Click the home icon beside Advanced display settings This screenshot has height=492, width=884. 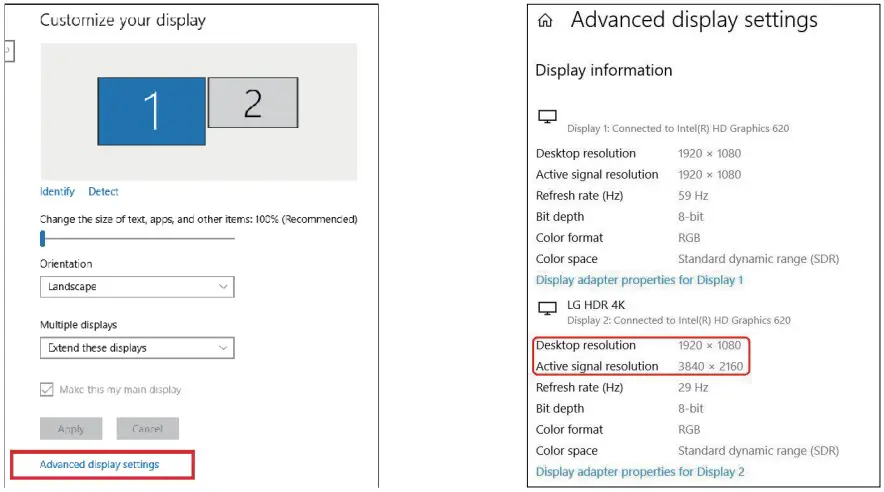tap(545, 21)
